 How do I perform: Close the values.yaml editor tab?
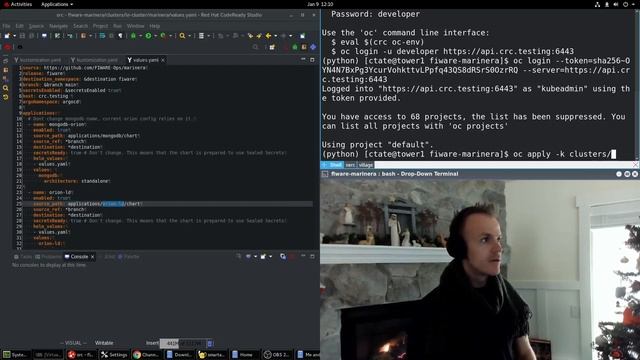163,60
